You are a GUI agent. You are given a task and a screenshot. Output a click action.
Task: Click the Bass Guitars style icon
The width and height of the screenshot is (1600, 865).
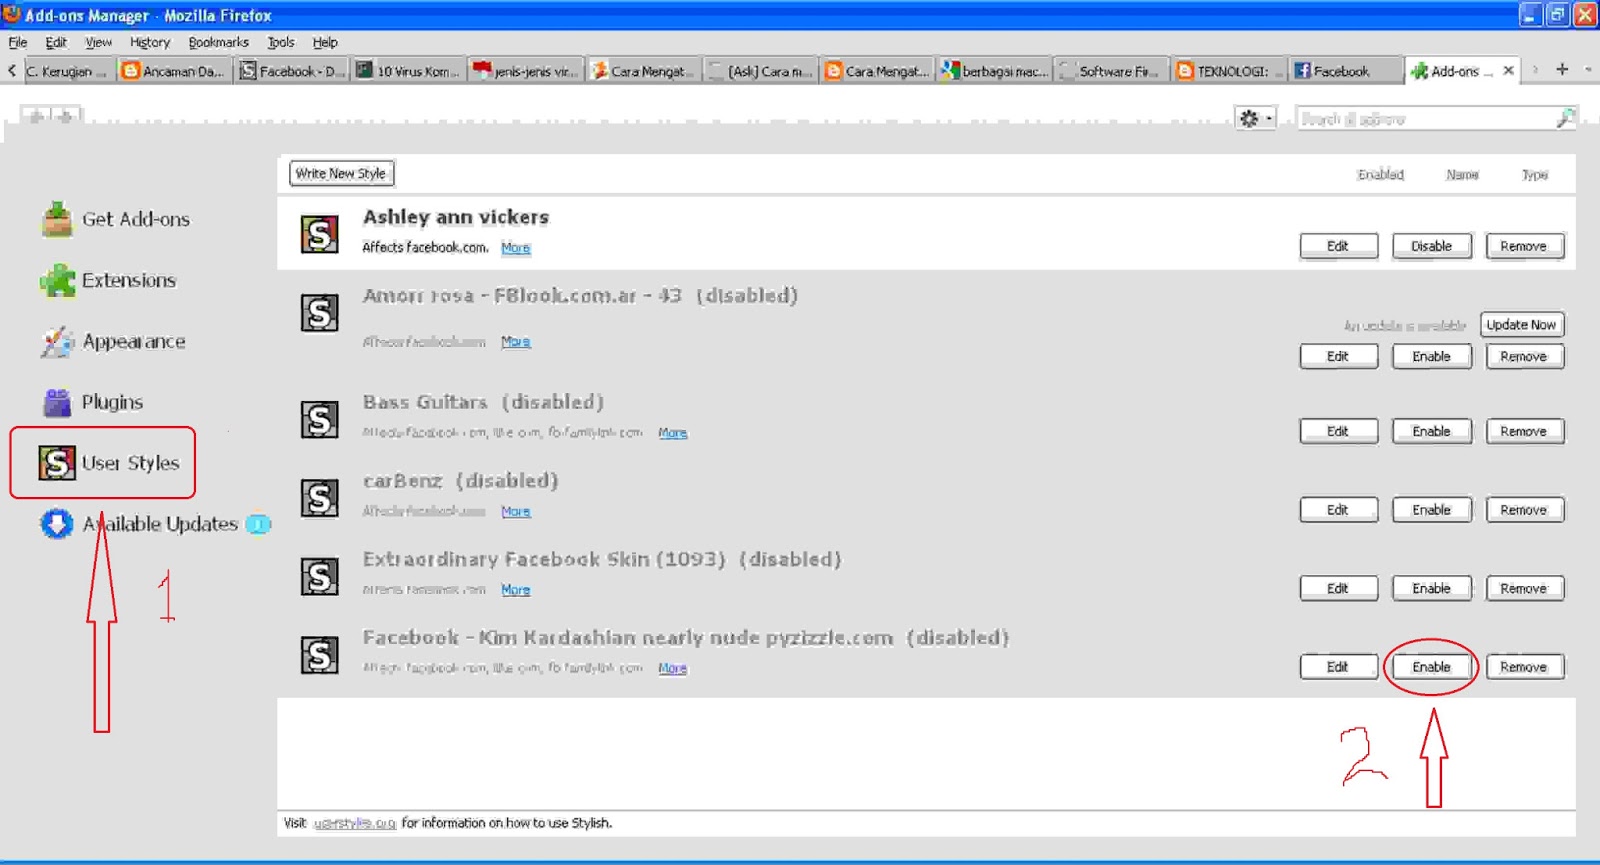320,419
